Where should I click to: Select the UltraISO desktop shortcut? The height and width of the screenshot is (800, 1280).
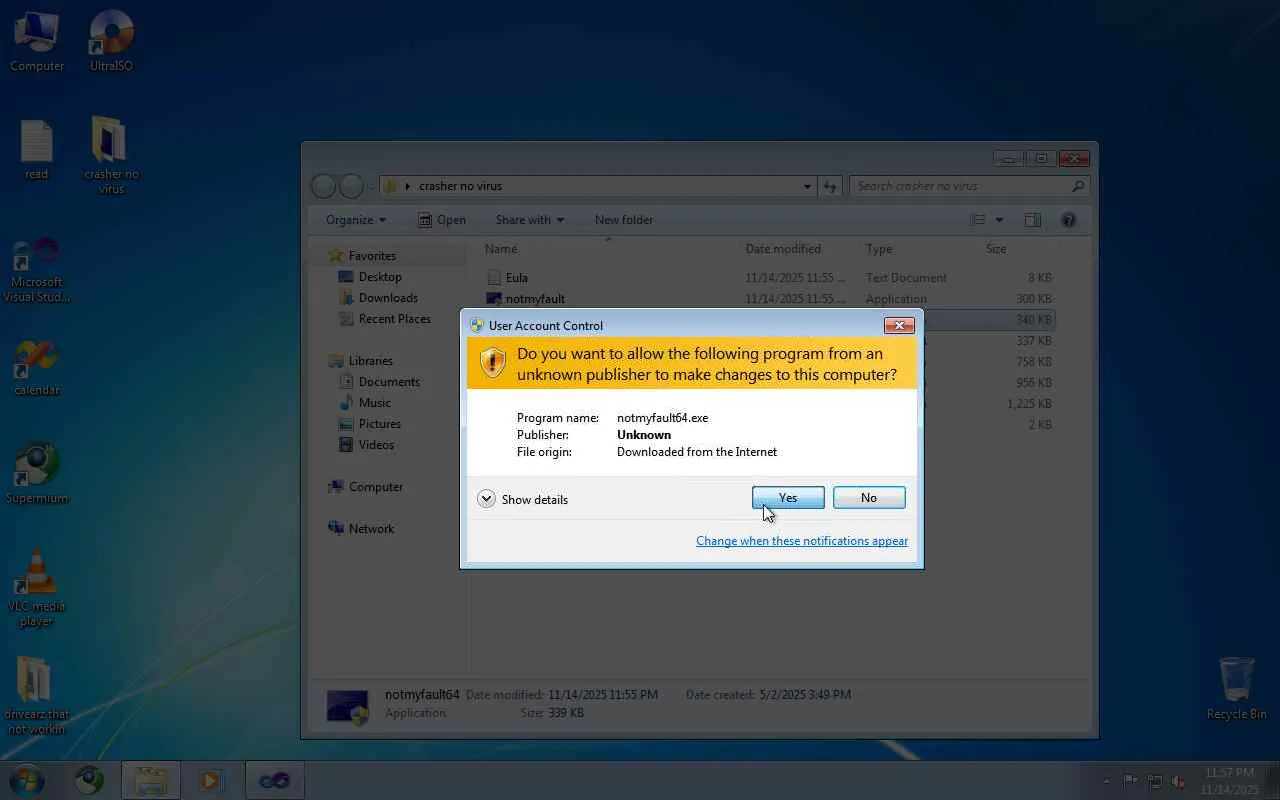pos(111,42)
